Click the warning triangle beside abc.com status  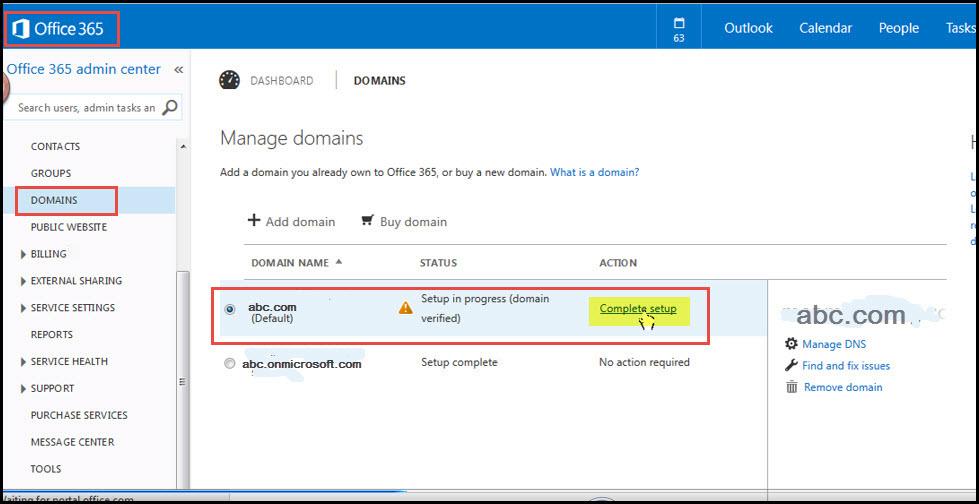tap(406, 307)
